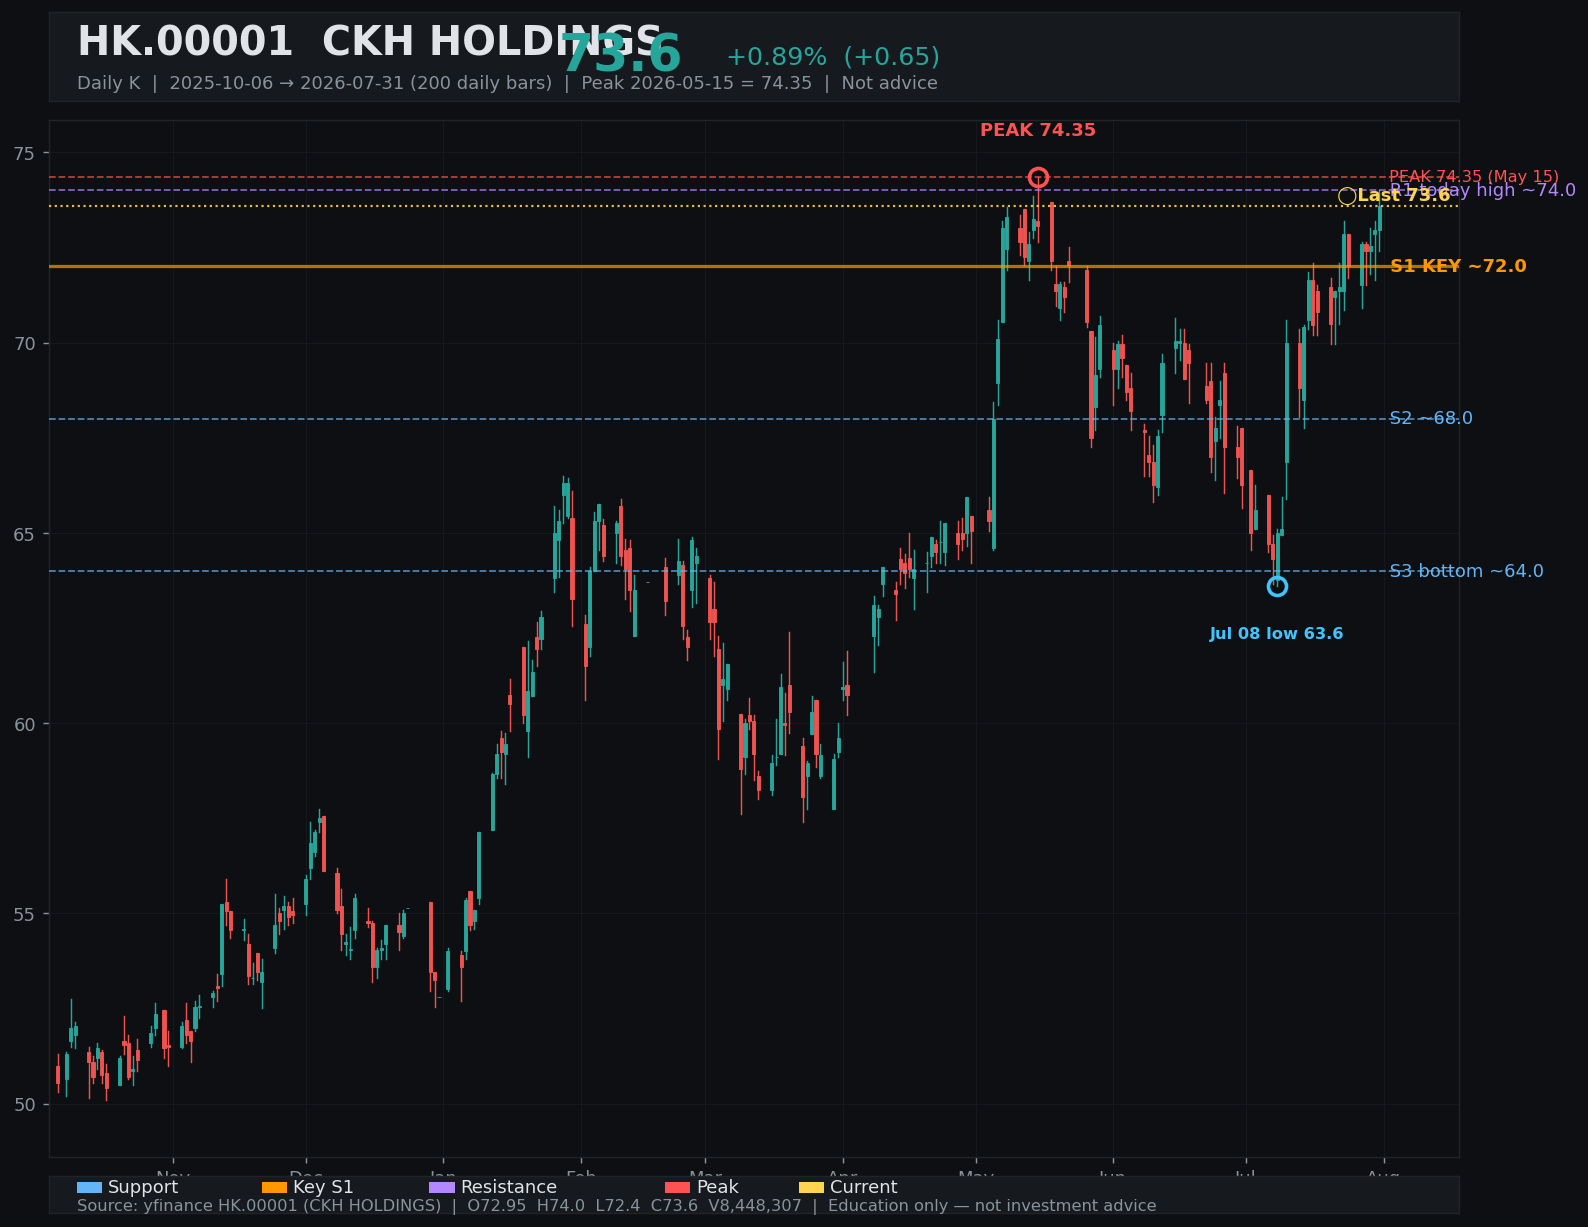
Task: Click the "Daily K" subtitle text
Action: pyautogui.click(x=109, y=83)
